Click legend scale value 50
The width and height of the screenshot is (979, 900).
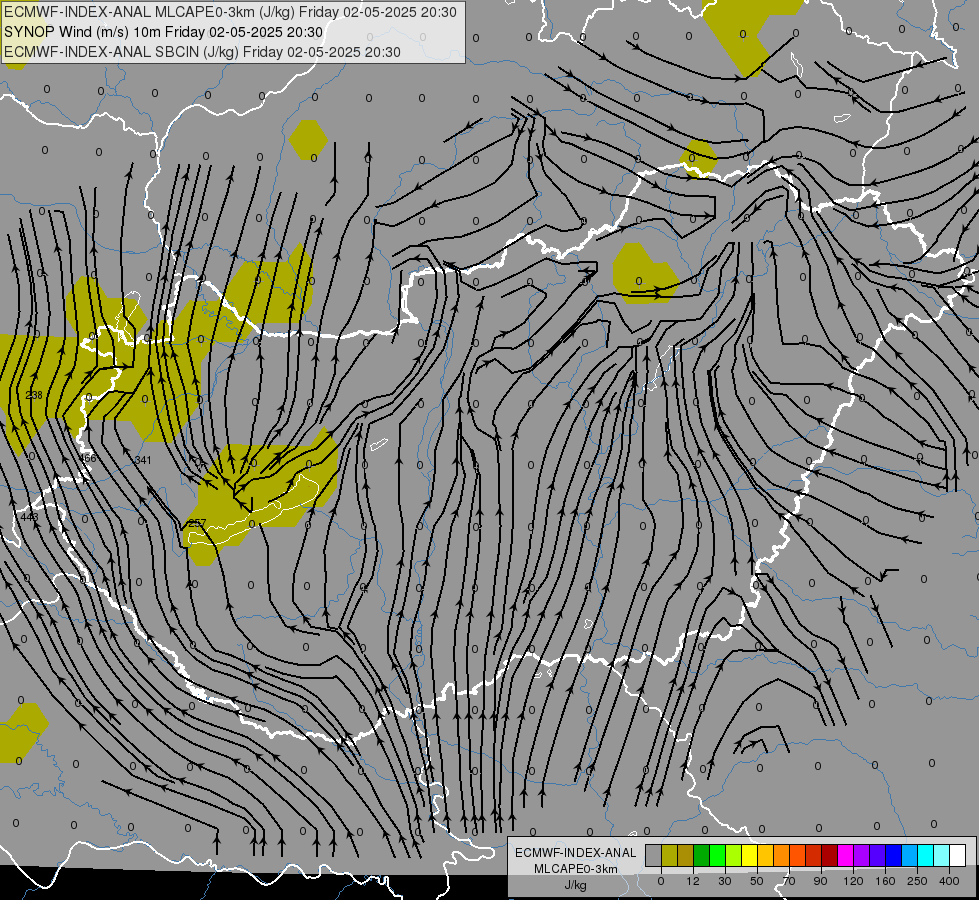(x=757, y=881)
